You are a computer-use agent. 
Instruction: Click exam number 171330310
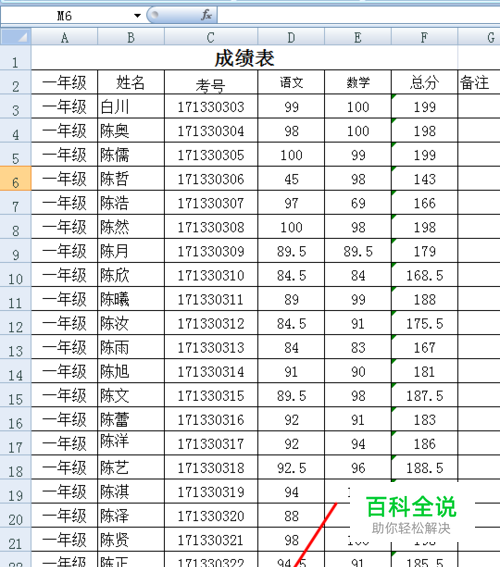211,275
